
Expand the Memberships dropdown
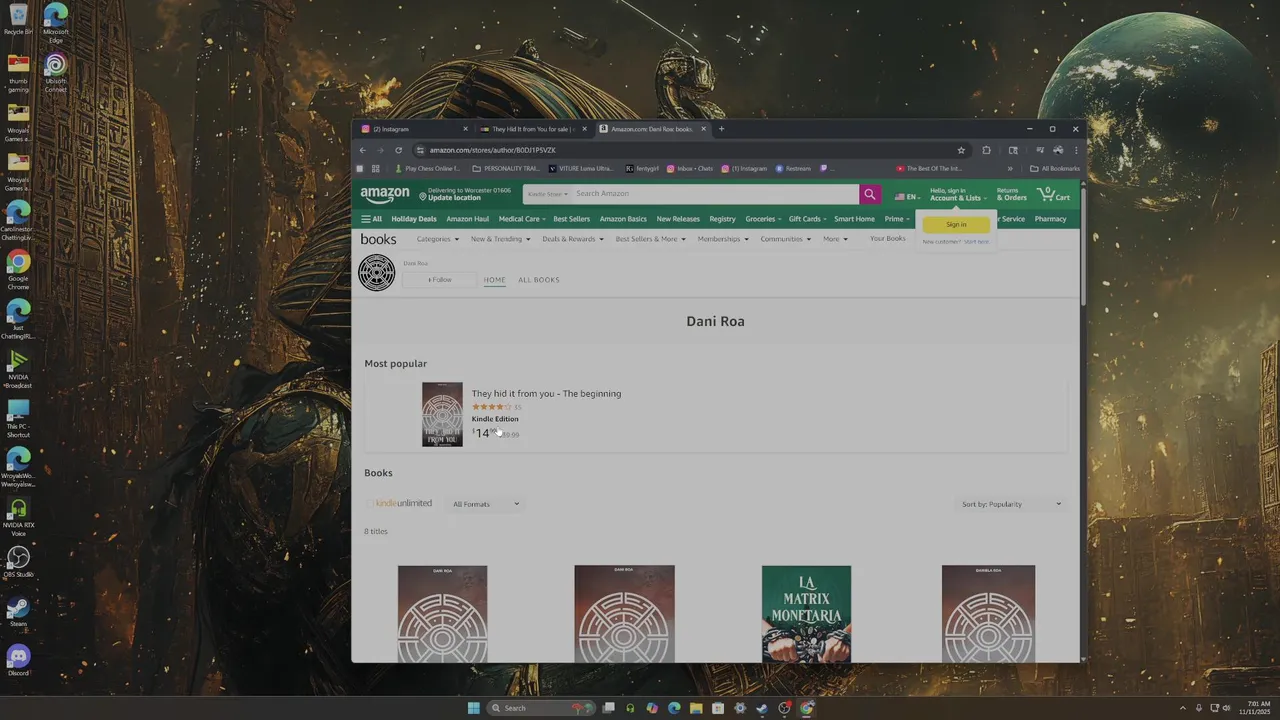[x=724, y=239]
